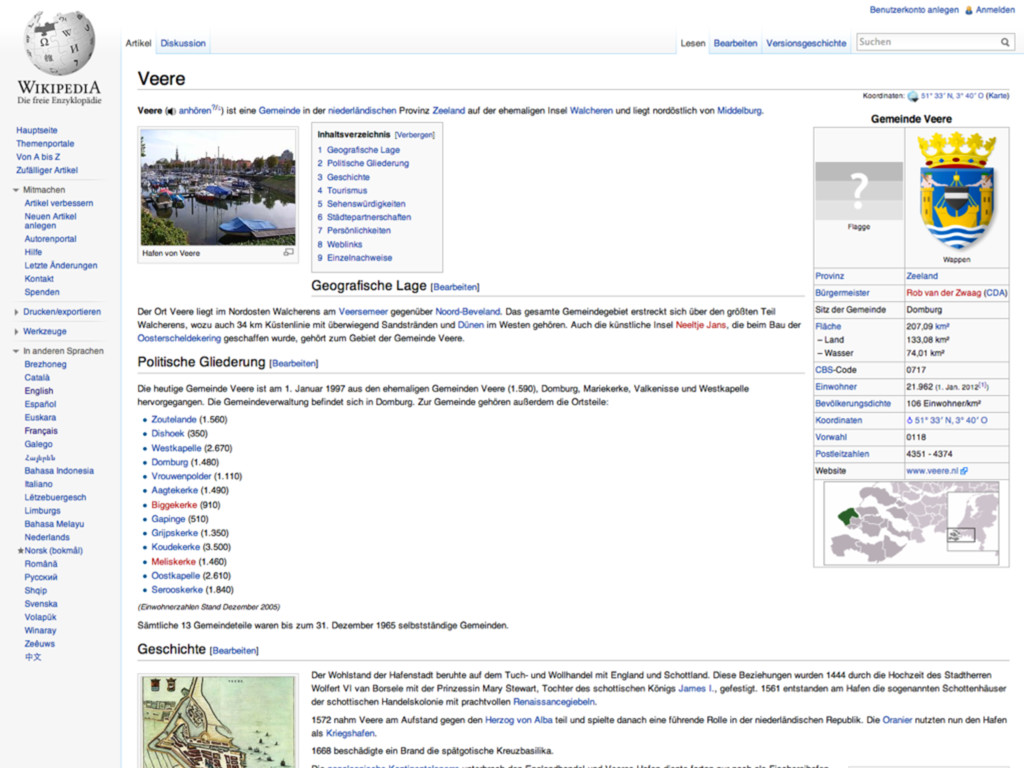The height and width of the screenshot is (768, 1024).
Task: Click the missing flag placeholder image
Action: click(x=859, y=191)
